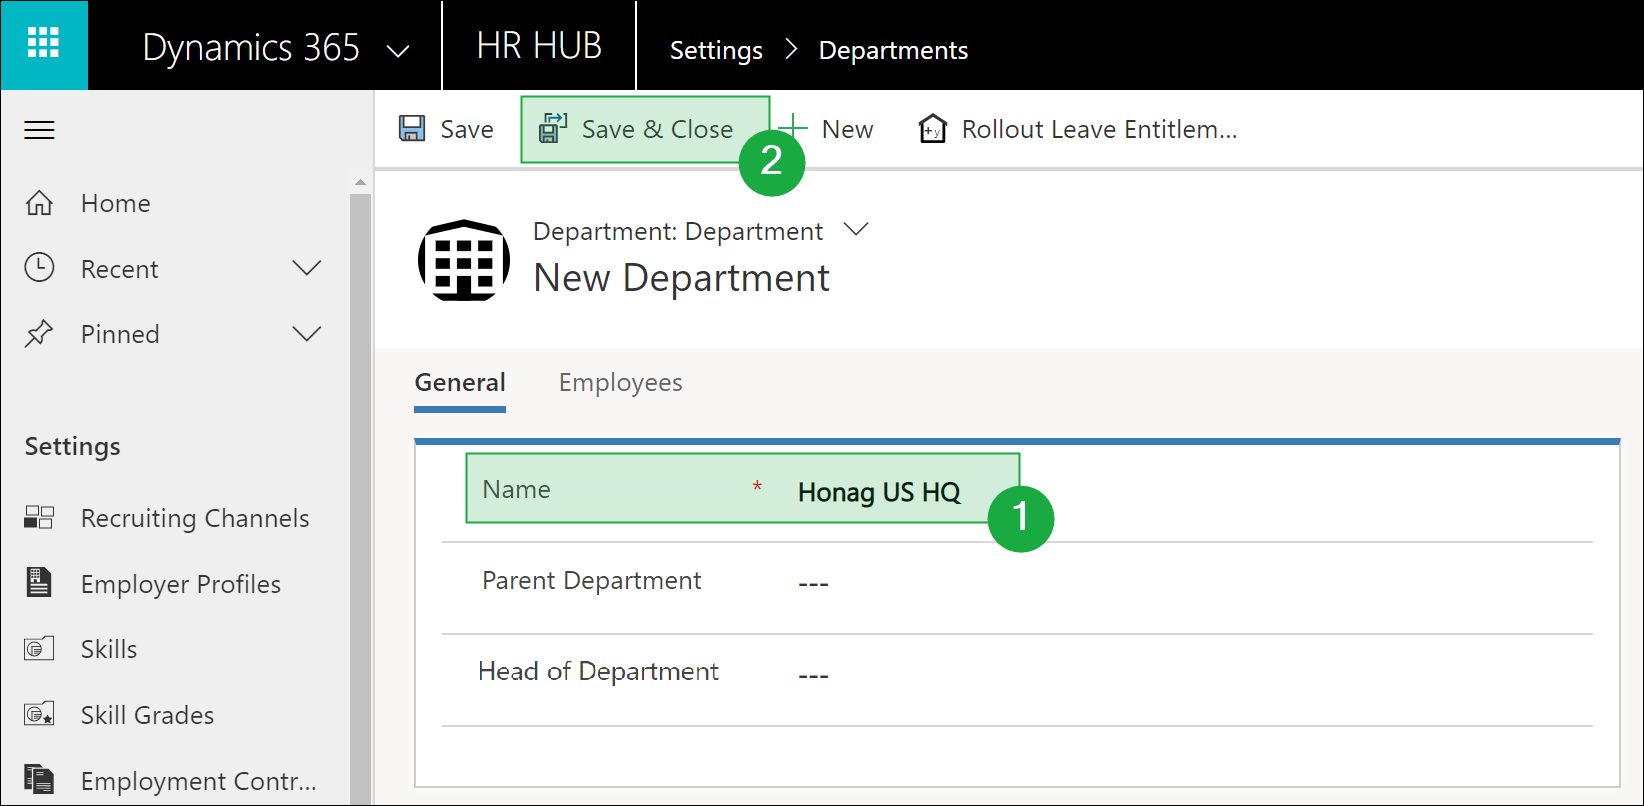Open the app launcher waffle icon
Viewport: 1644px width, 806px height.
point(43,45)
